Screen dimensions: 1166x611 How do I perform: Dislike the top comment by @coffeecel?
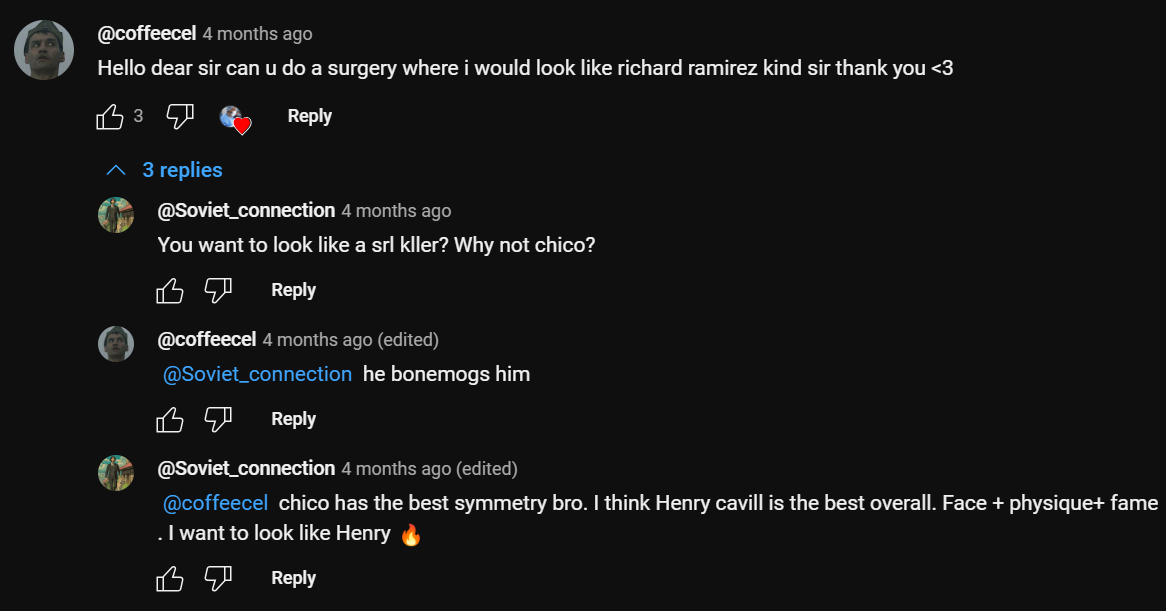pyautogui.click(x=179, y=117)
